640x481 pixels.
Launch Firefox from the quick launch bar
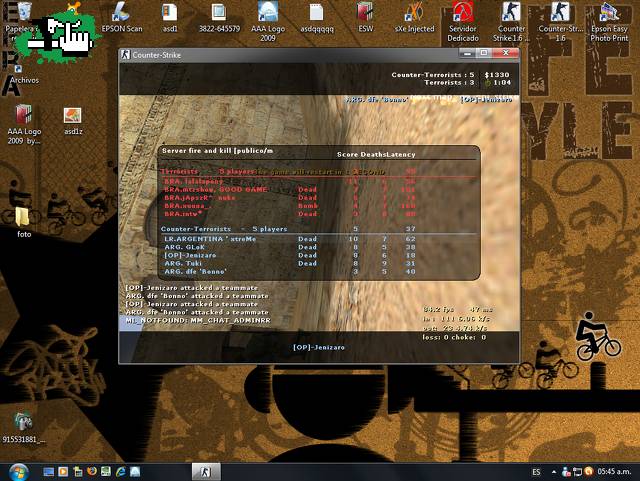(x=92, y=472)
